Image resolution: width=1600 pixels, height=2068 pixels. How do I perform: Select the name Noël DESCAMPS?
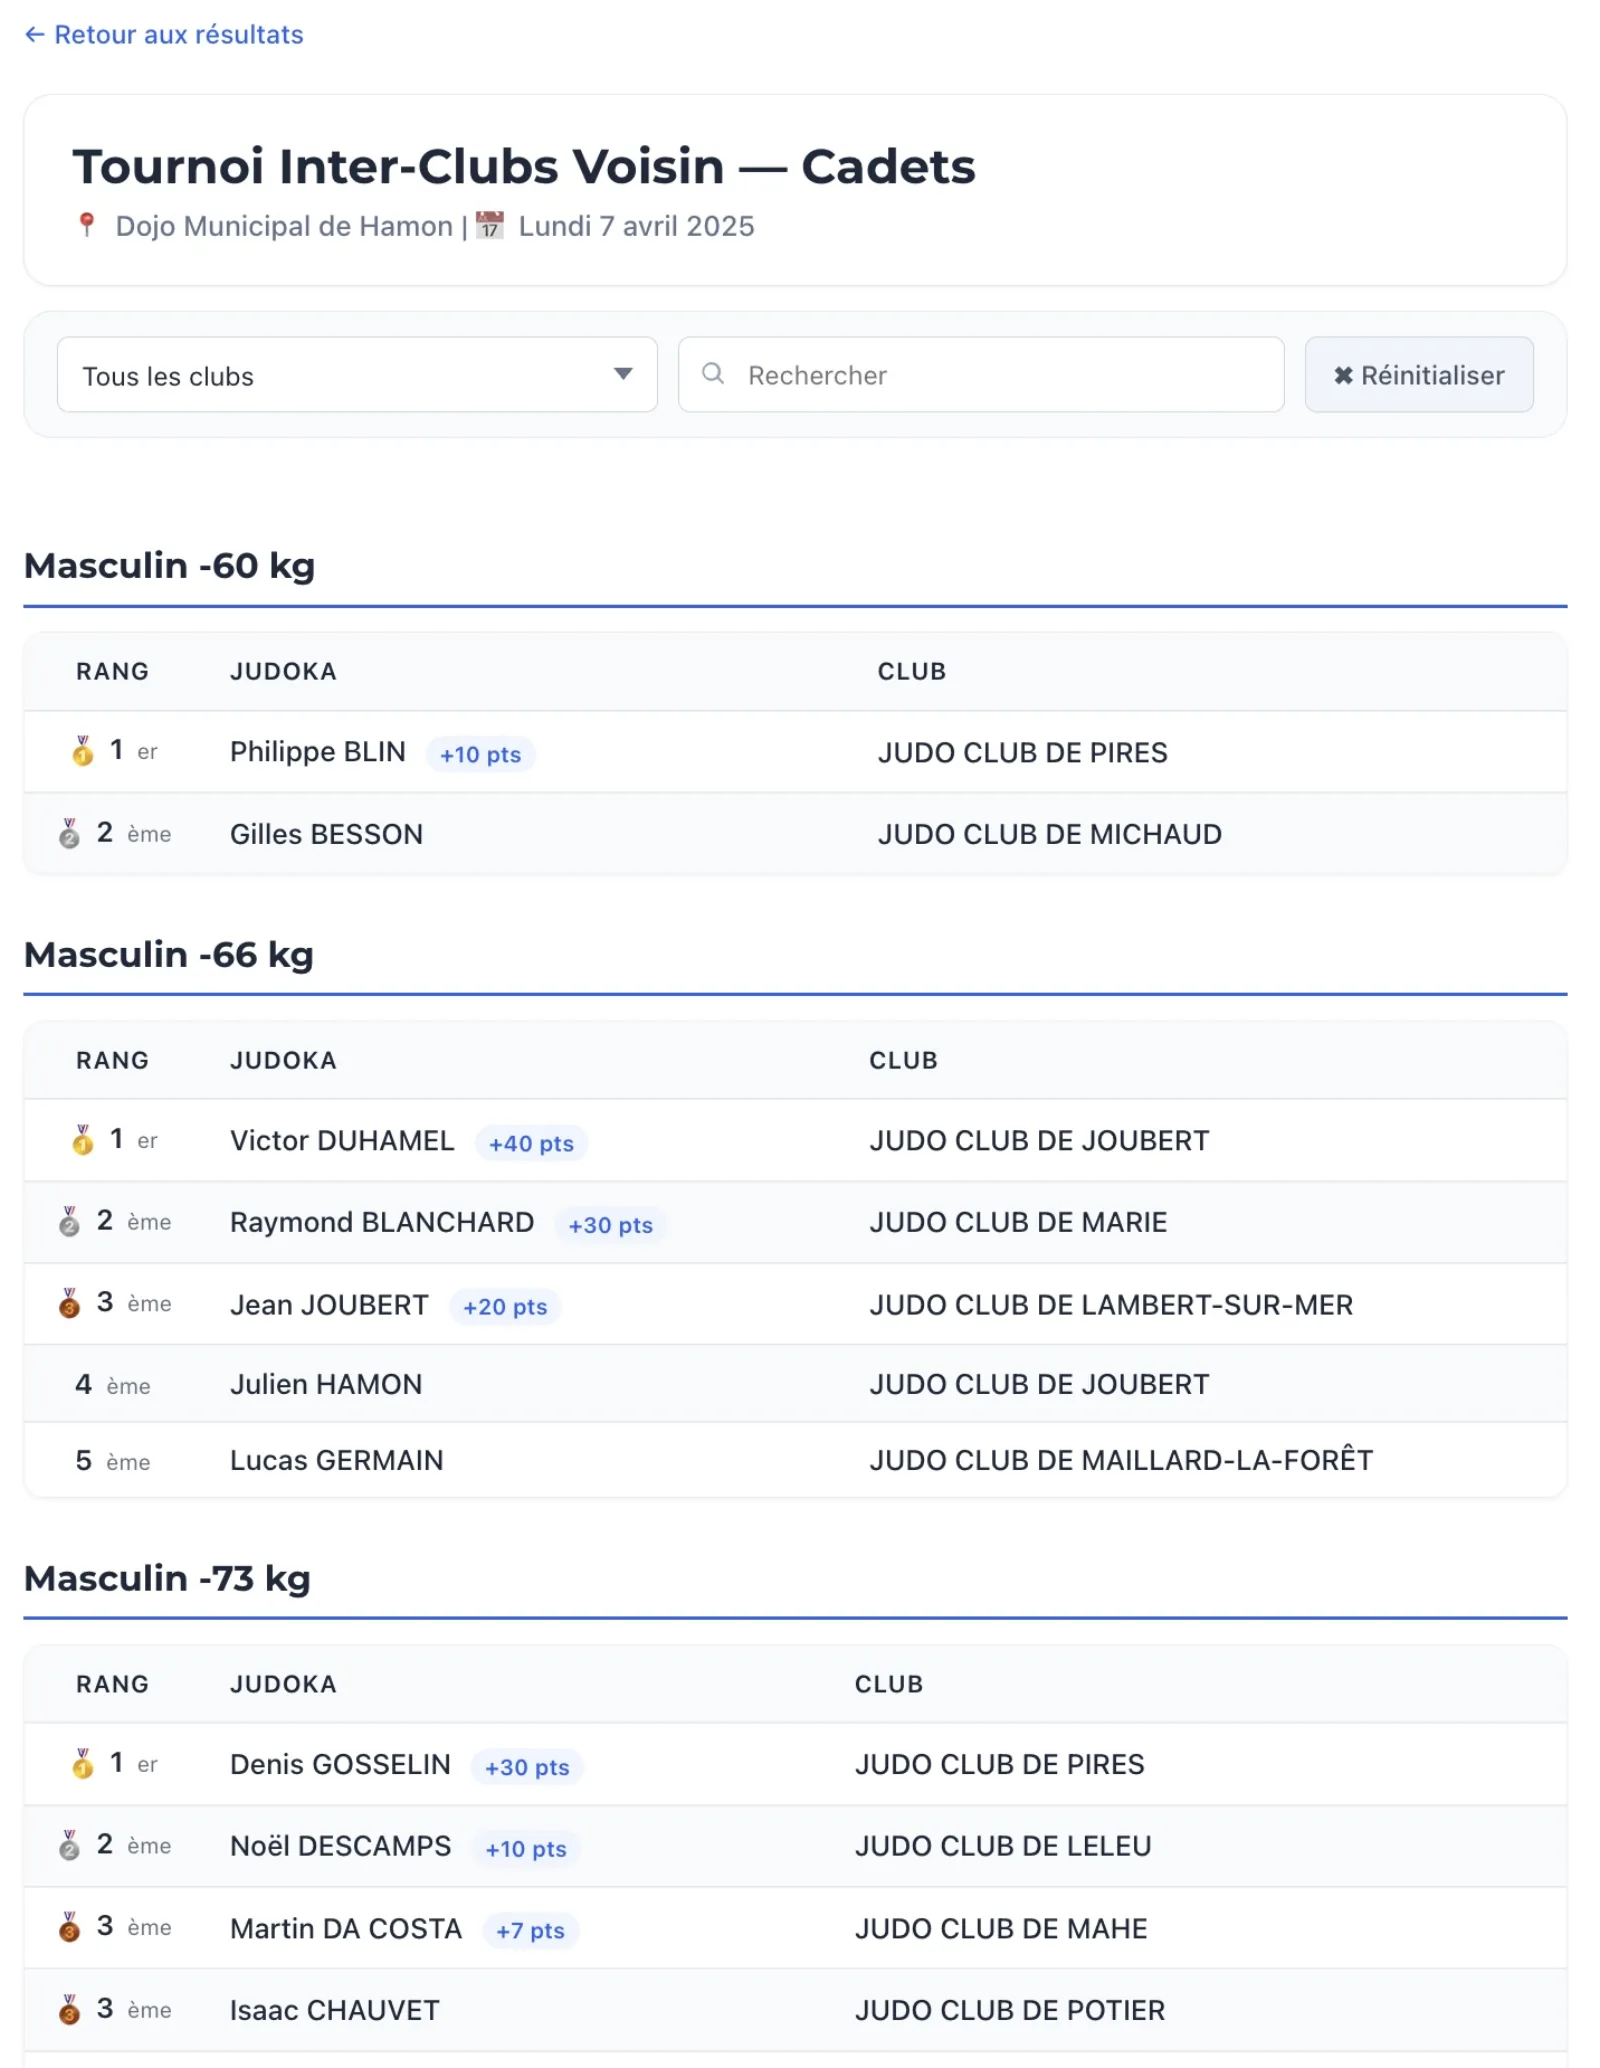(x=340, y=1847)
